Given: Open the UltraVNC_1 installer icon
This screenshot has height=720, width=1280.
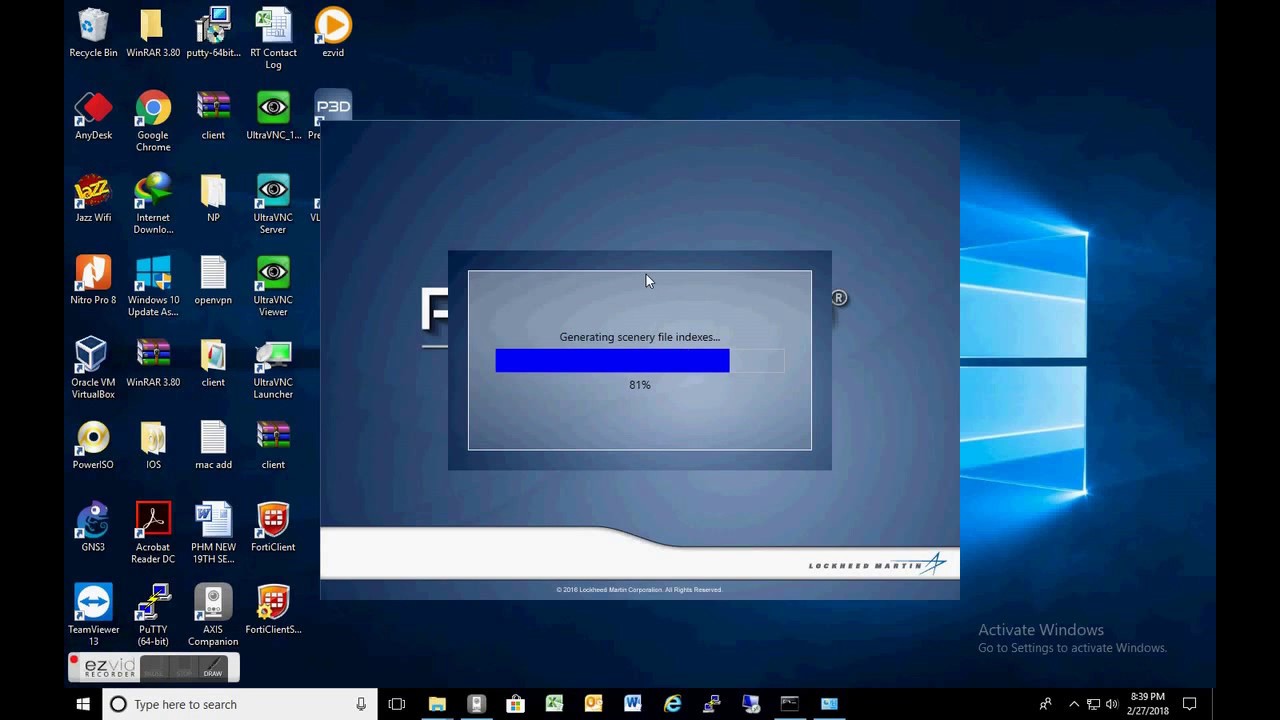Looking at the screenshot, I should click(x=273, y=116).
